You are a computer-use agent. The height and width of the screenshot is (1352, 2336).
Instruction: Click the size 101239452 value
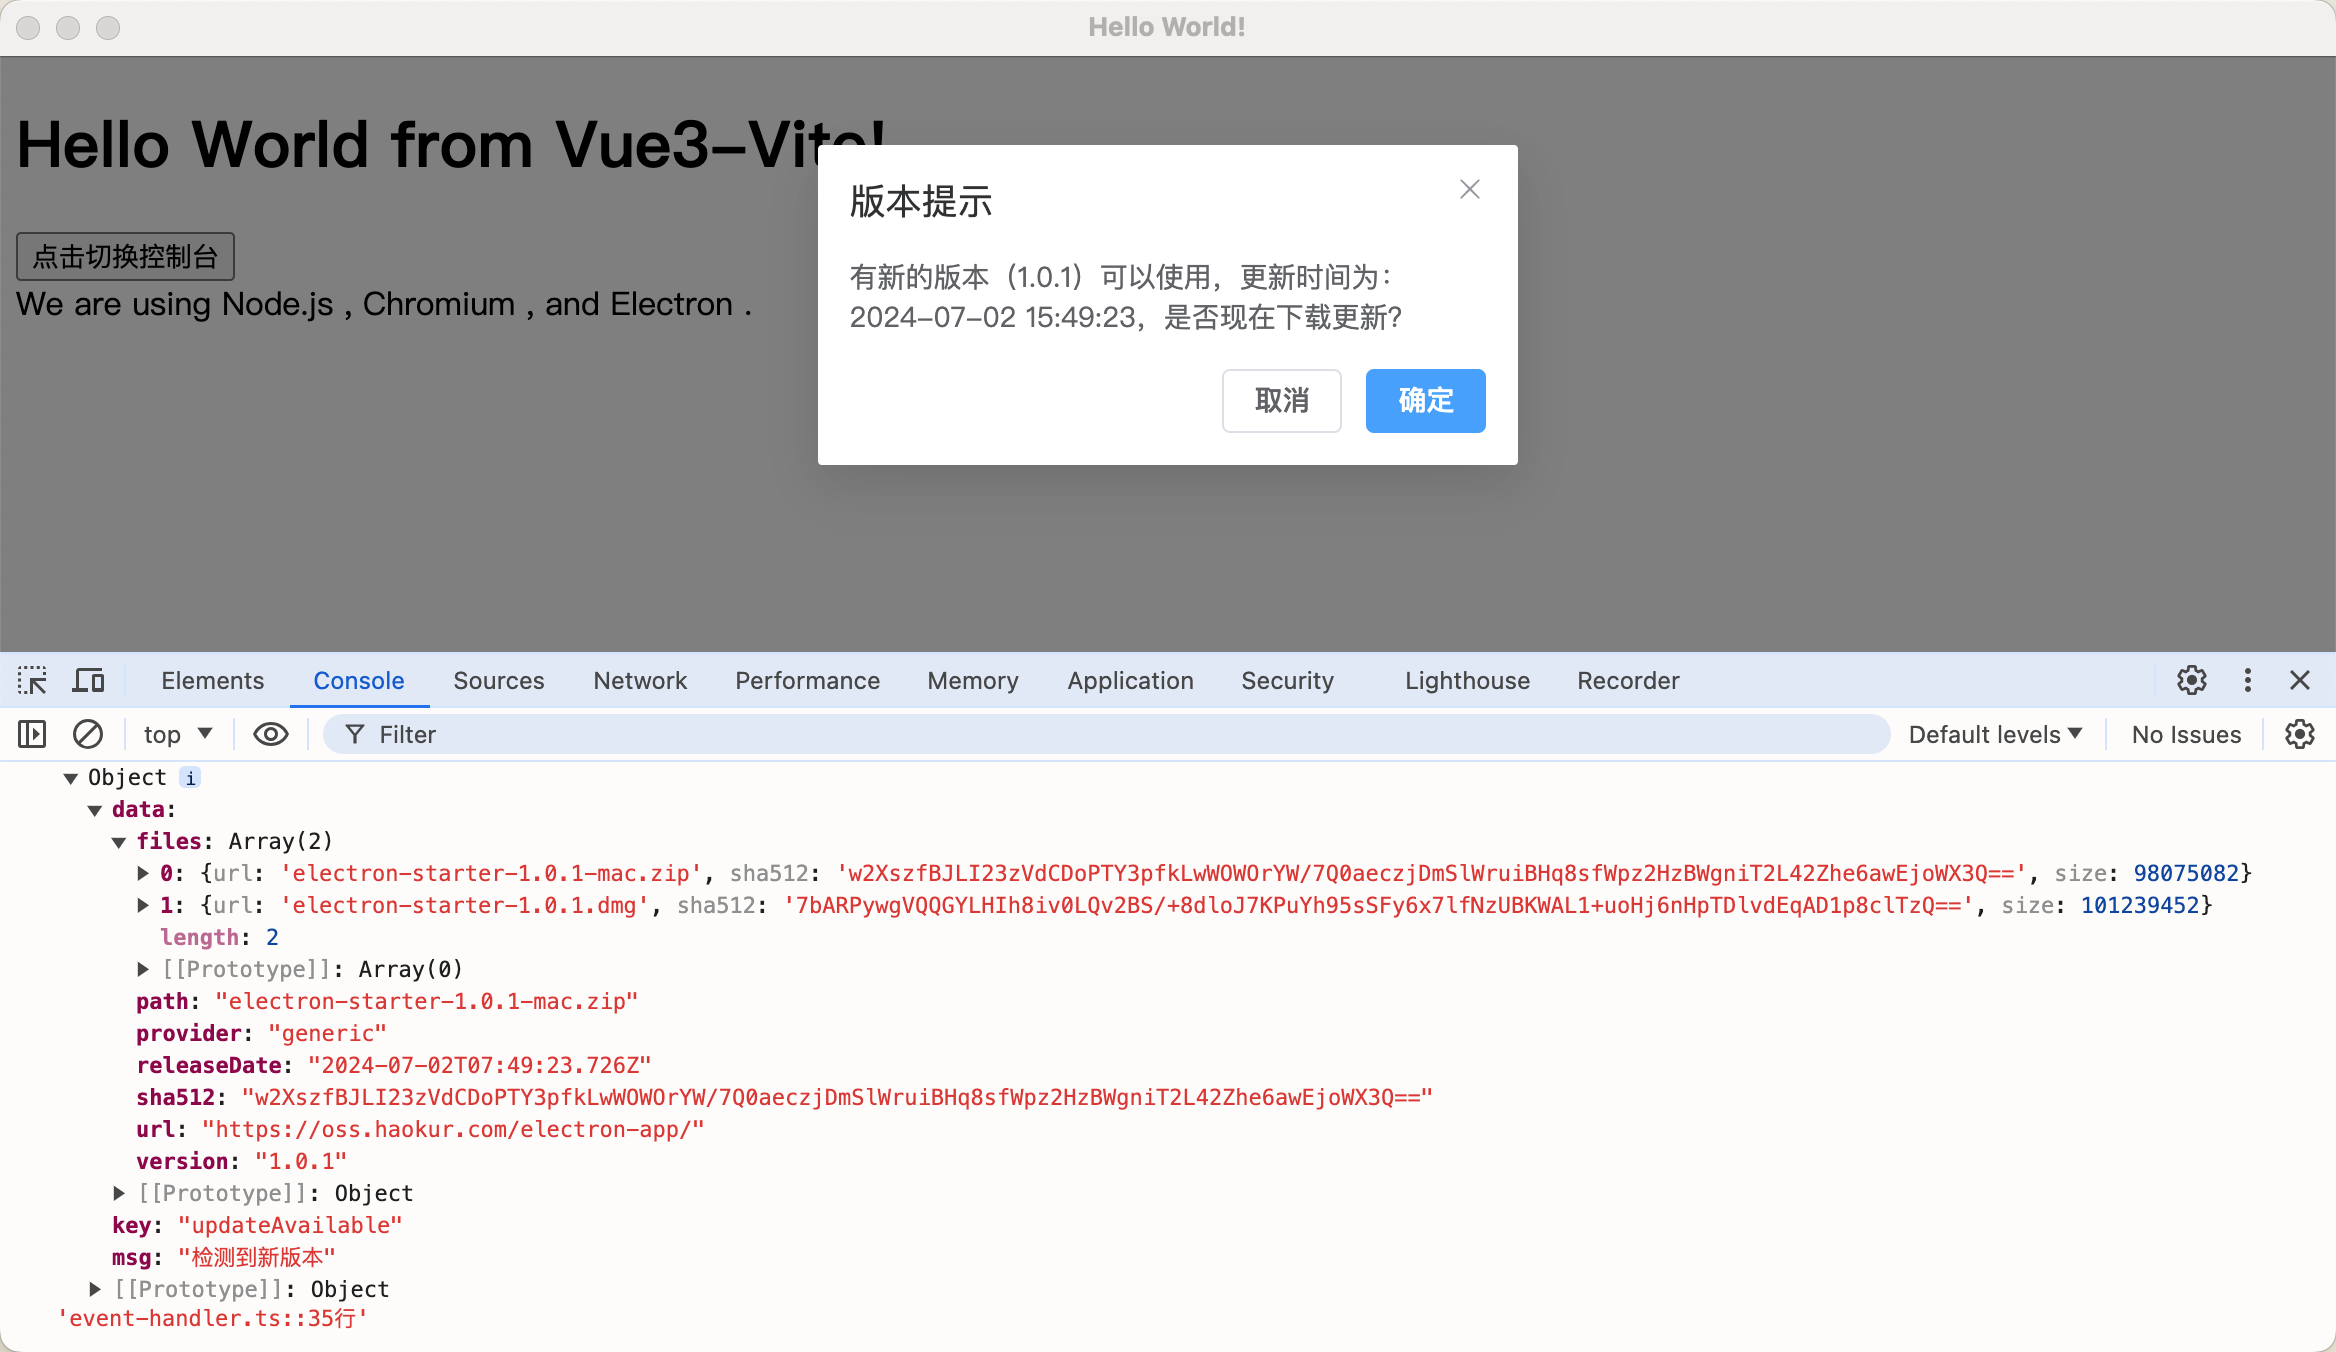(2140, 905)
